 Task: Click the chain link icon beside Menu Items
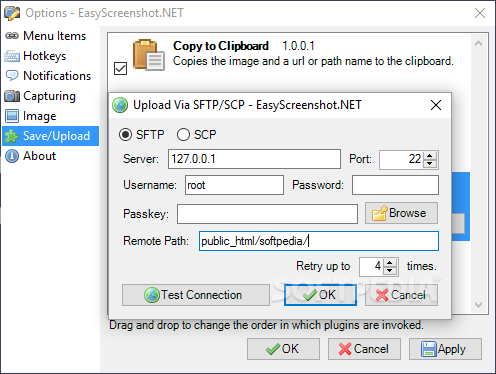pos(12,36)
